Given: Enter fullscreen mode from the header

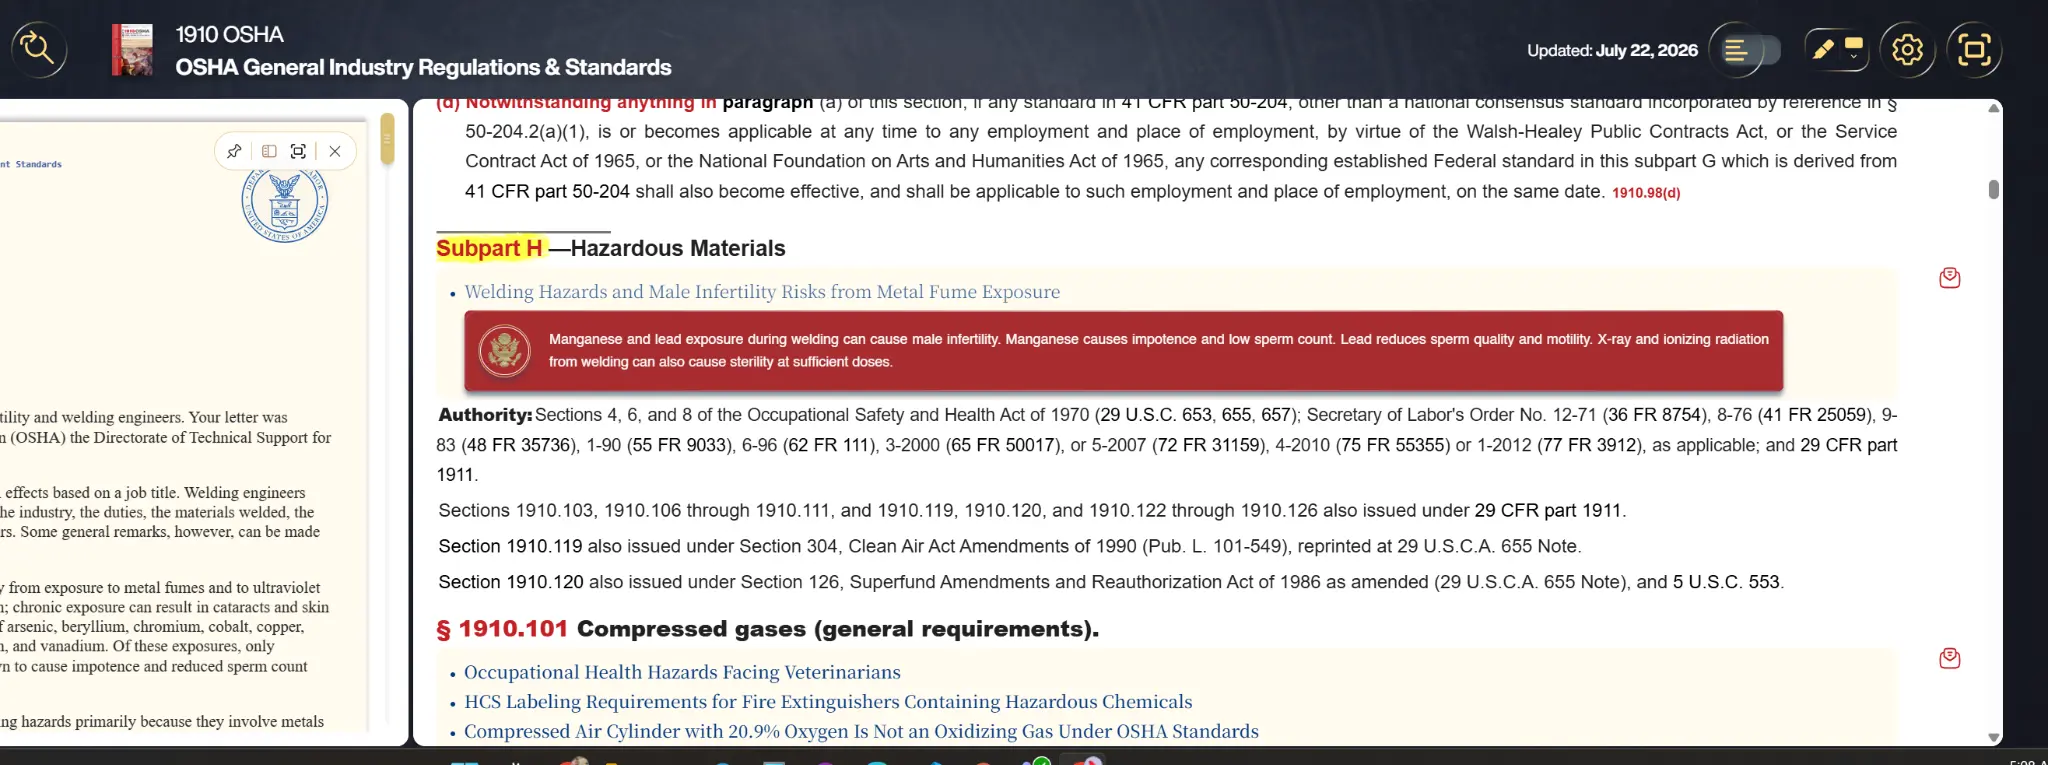Looking at the screenshot, I should (x=1974, y=49).
